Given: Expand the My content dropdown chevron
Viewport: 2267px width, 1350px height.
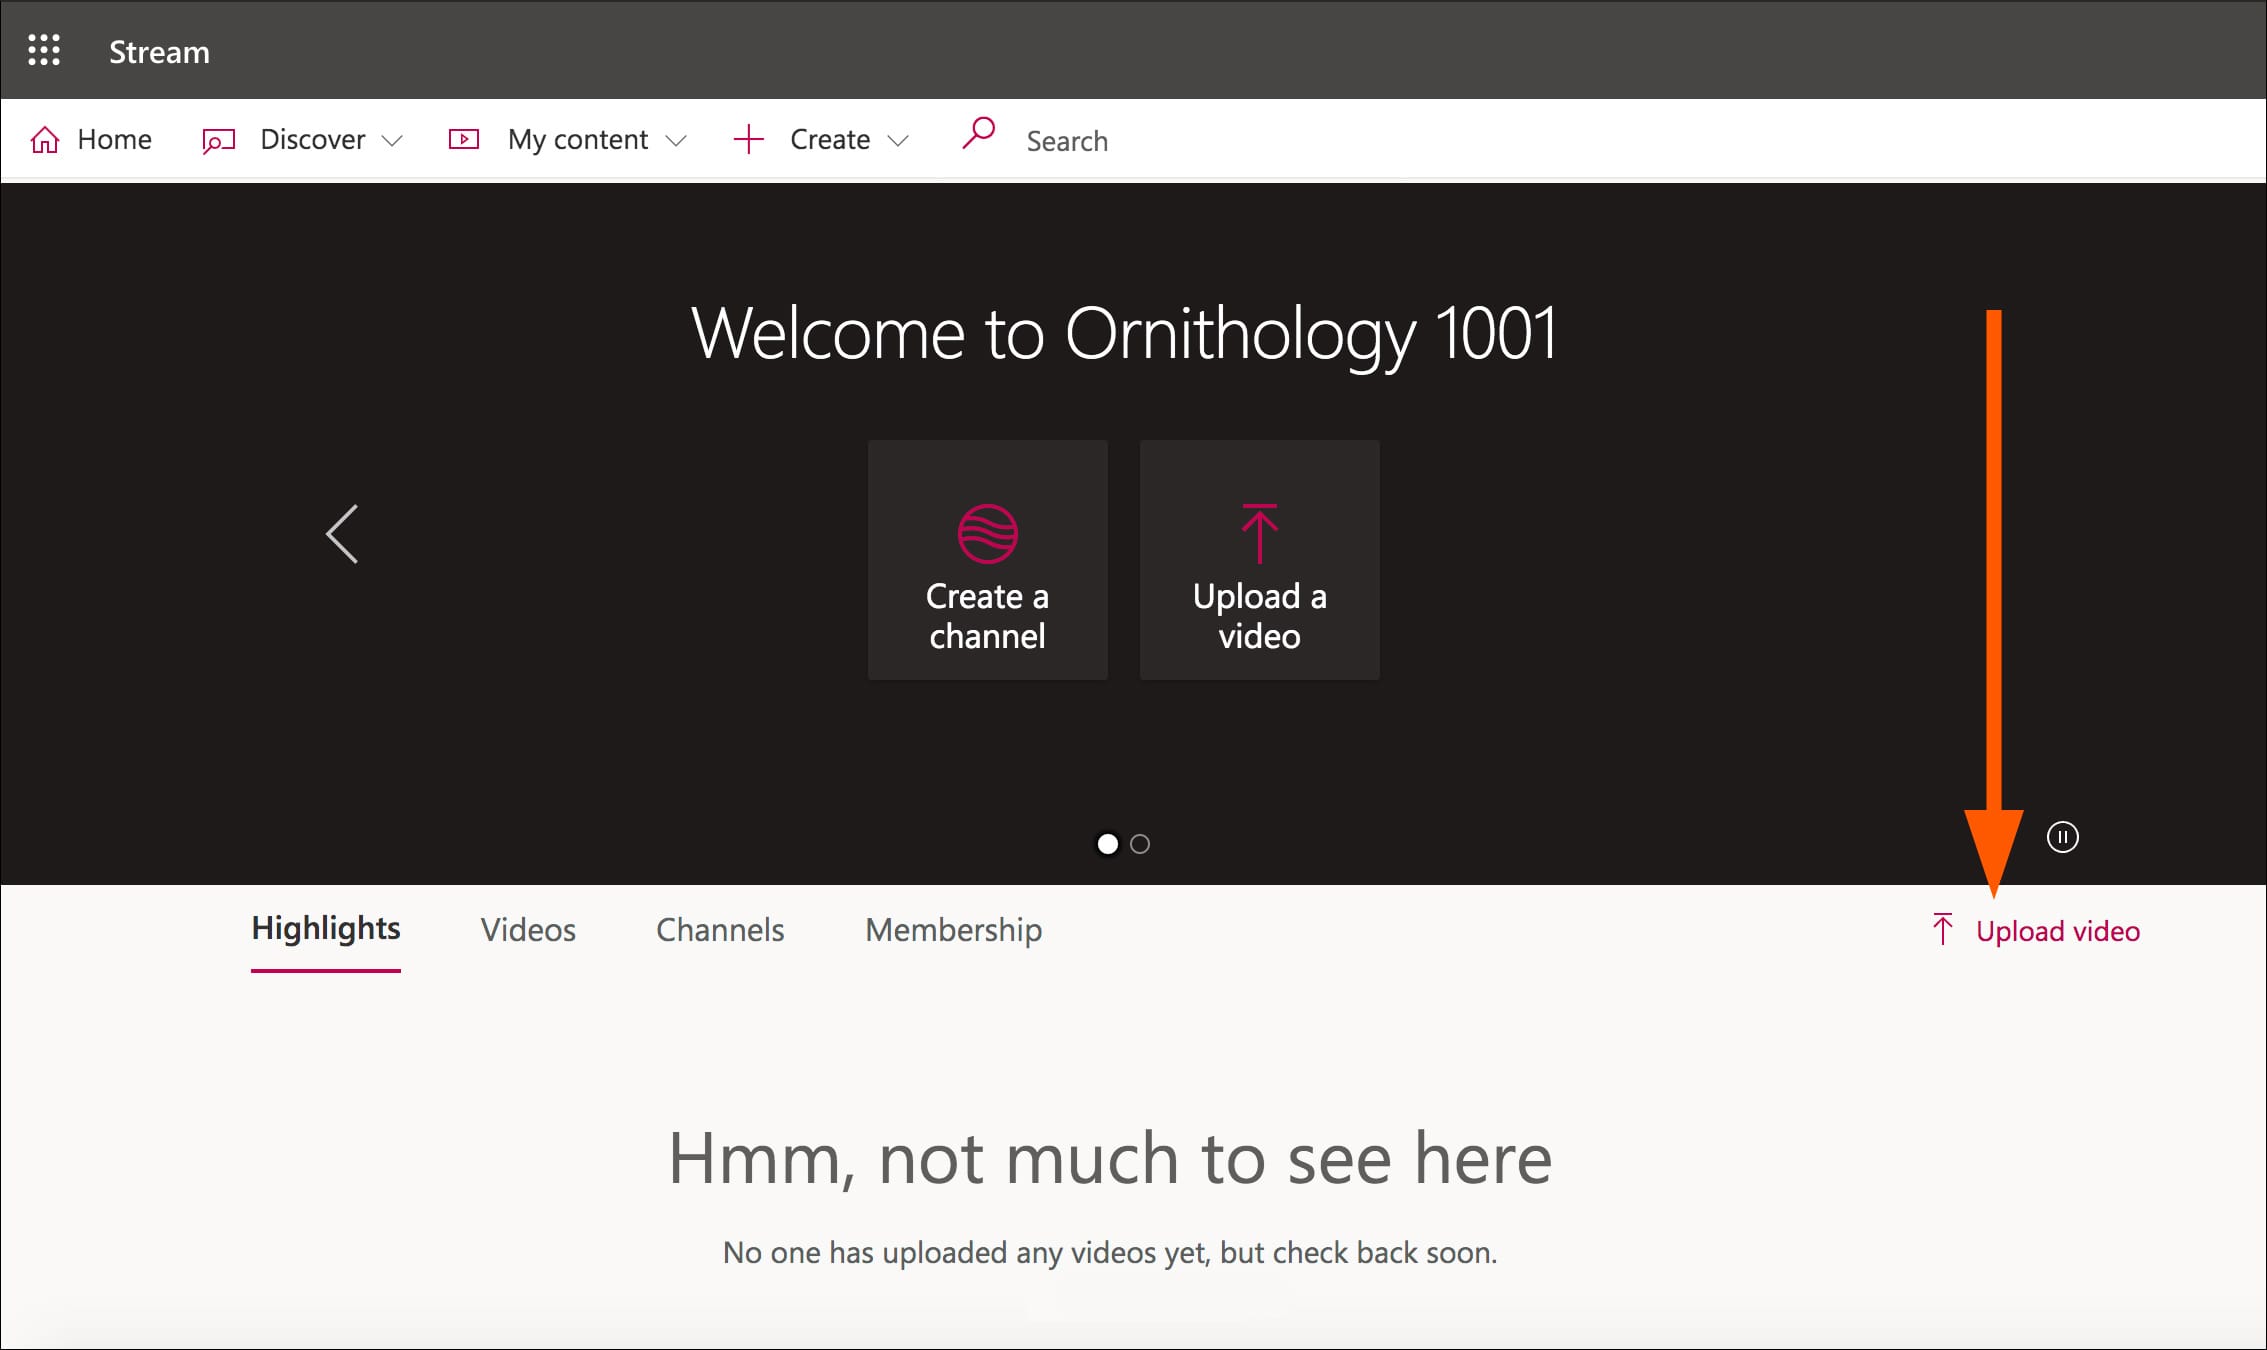Looking at the screenshot, I should pyautogui.click(x=676, y=141).
